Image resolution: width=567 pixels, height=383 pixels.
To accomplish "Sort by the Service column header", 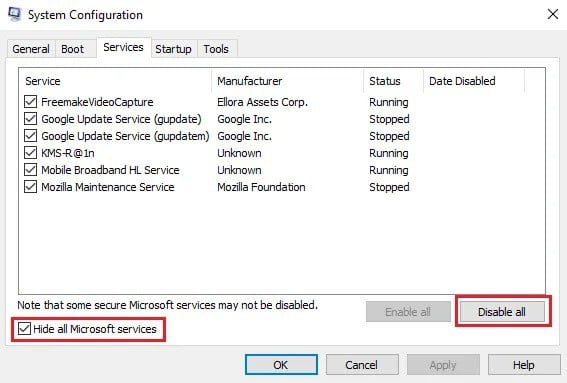I will 115,81.
